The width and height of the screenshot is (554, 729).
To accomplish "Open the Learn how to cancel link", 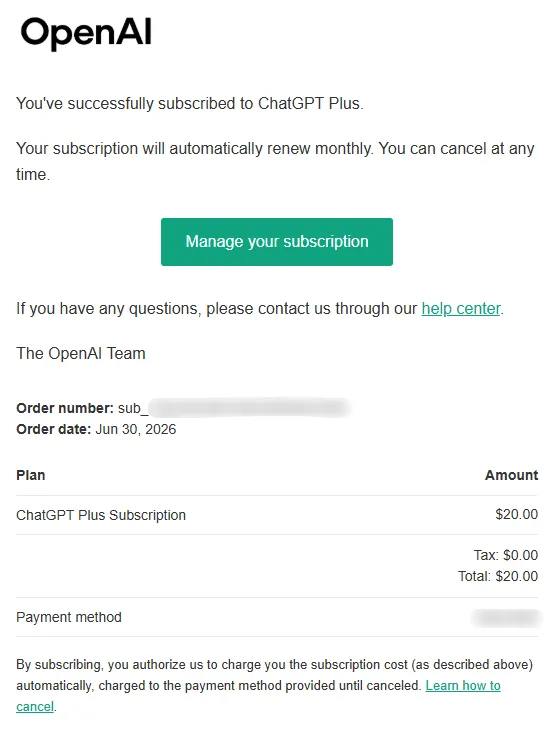I will tap(463, 686).
